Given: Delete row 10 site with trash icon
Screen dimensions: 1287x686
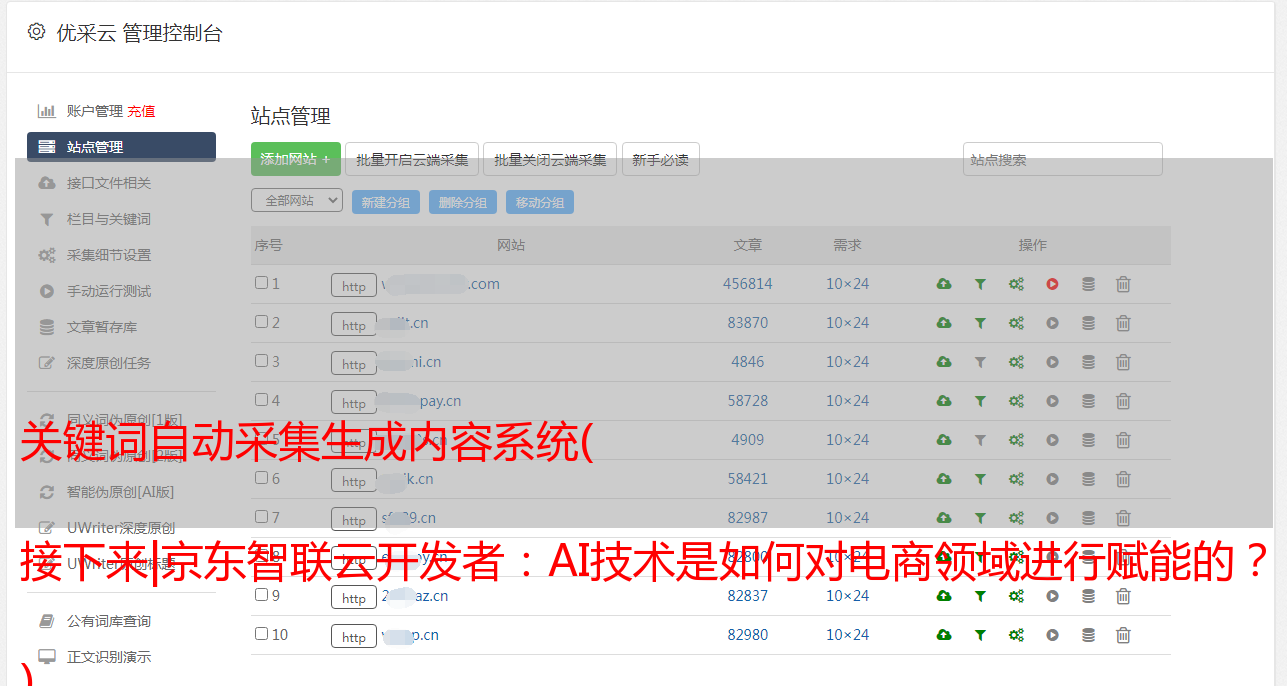Looking at the screenshot, I should pos(1123,635).
